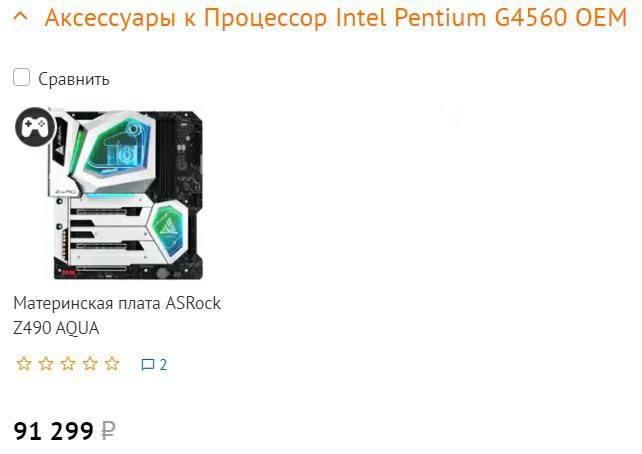Click the gamepad gaming badge icon
Screen dimensions: 642x454
(35, 127)
